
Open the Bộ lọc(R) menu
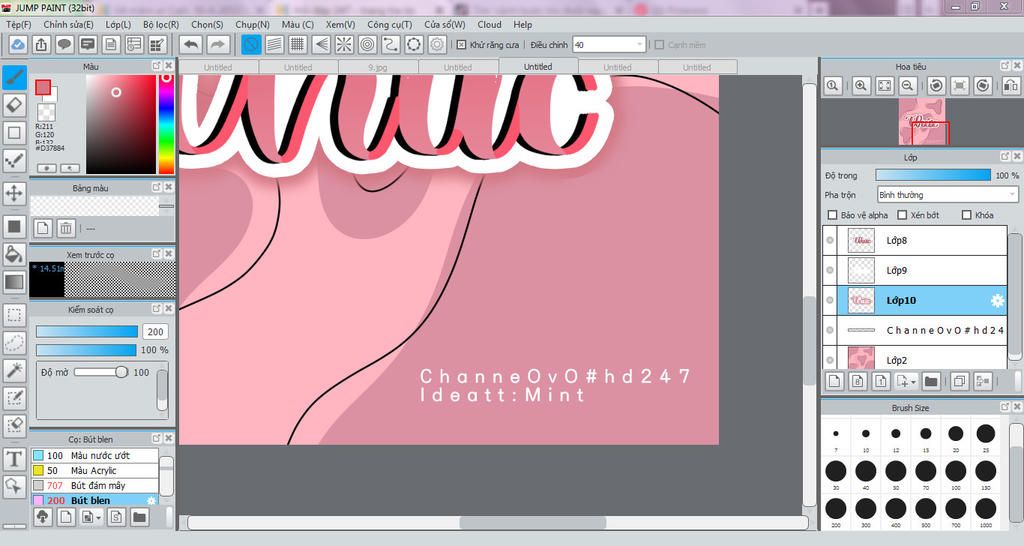click(x=161, y=24)
